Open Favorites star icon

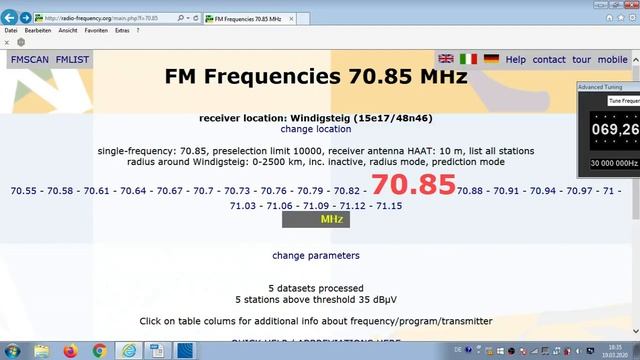pyautogui.click(x=621, y=18)
